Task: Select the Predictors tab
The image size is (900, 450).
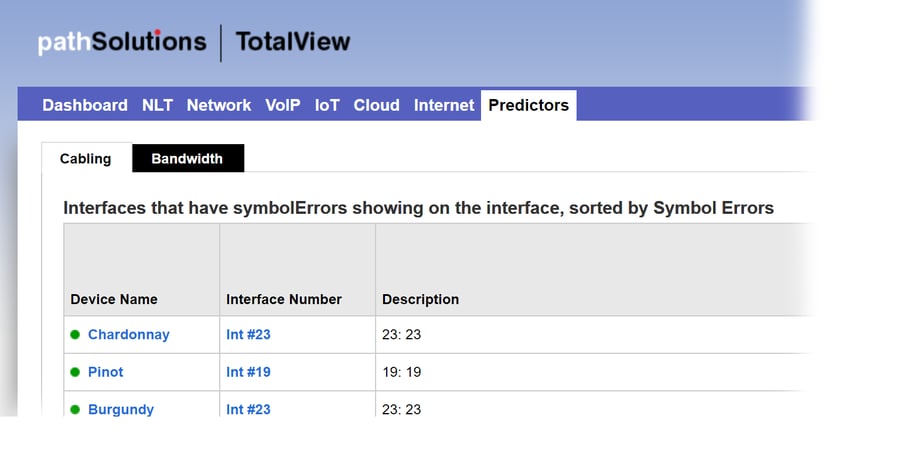Action: tap(529, 105)
